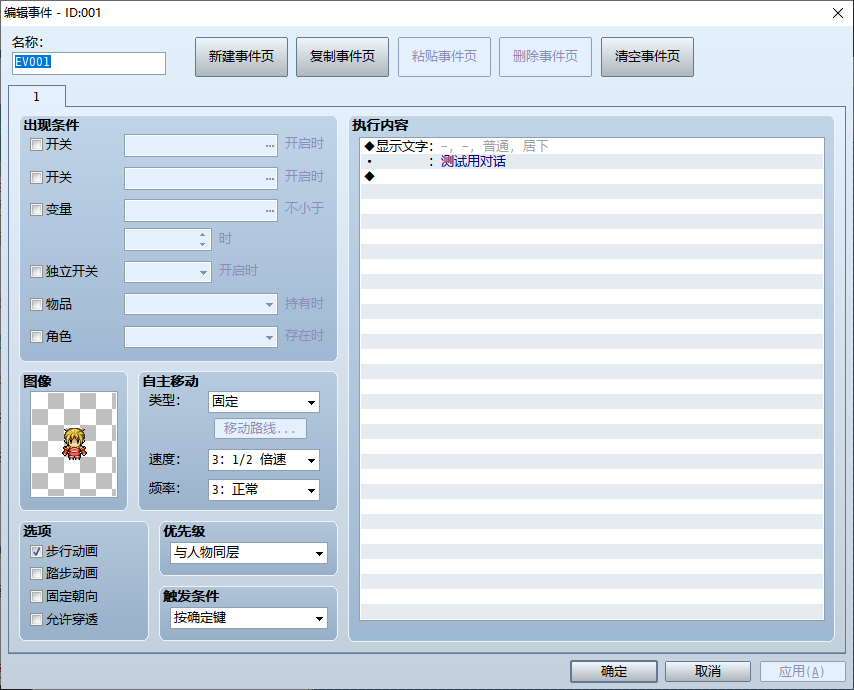
Task: Turn on the 允许穿透 option
Action: click(x=36, y=619)
